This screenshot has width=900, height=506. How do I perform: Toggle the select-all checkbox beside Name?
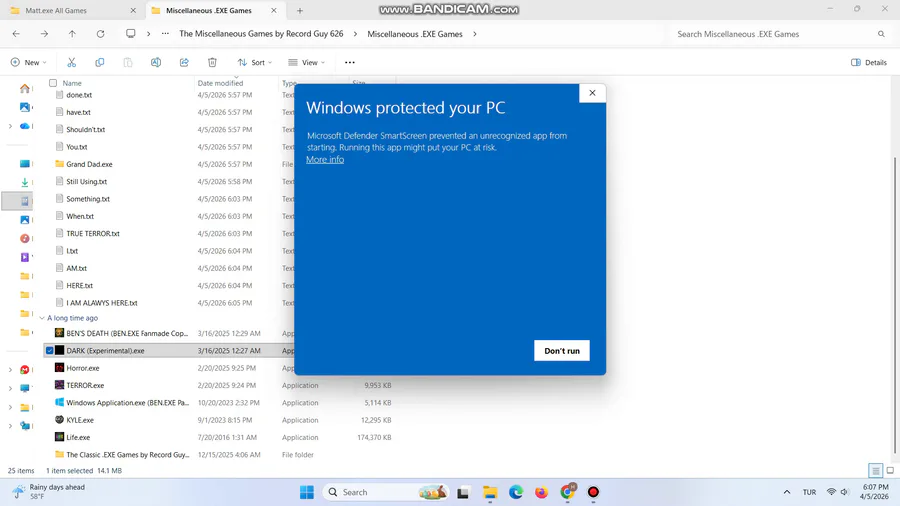pyautogui.click(x=53, y=83)
